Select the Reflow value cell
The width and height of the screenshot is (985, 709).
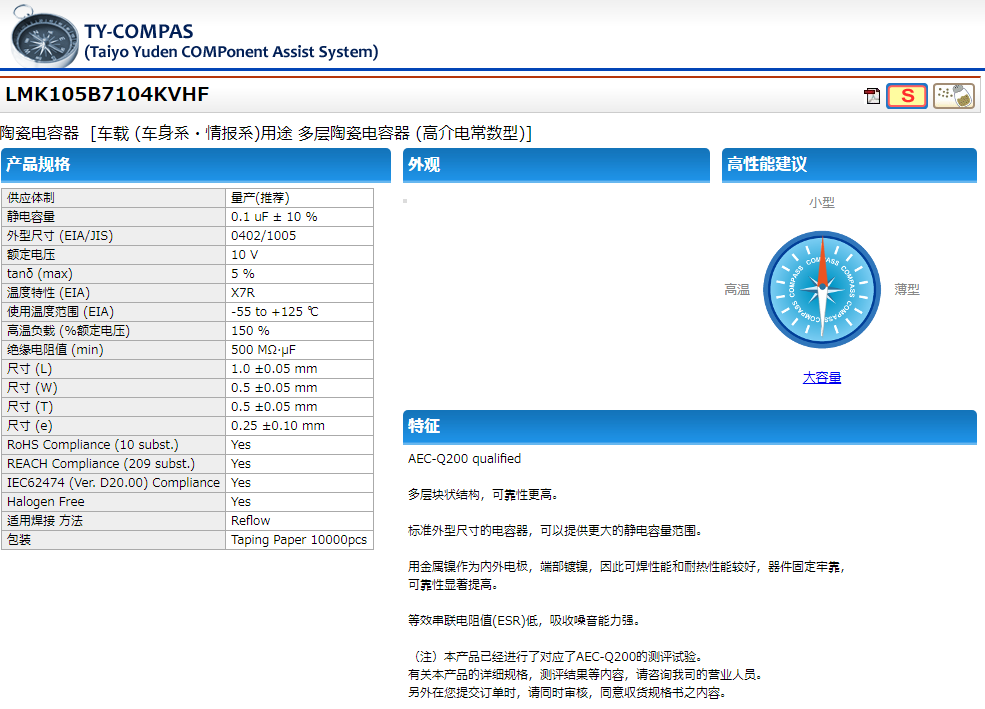tap(299, 521)
